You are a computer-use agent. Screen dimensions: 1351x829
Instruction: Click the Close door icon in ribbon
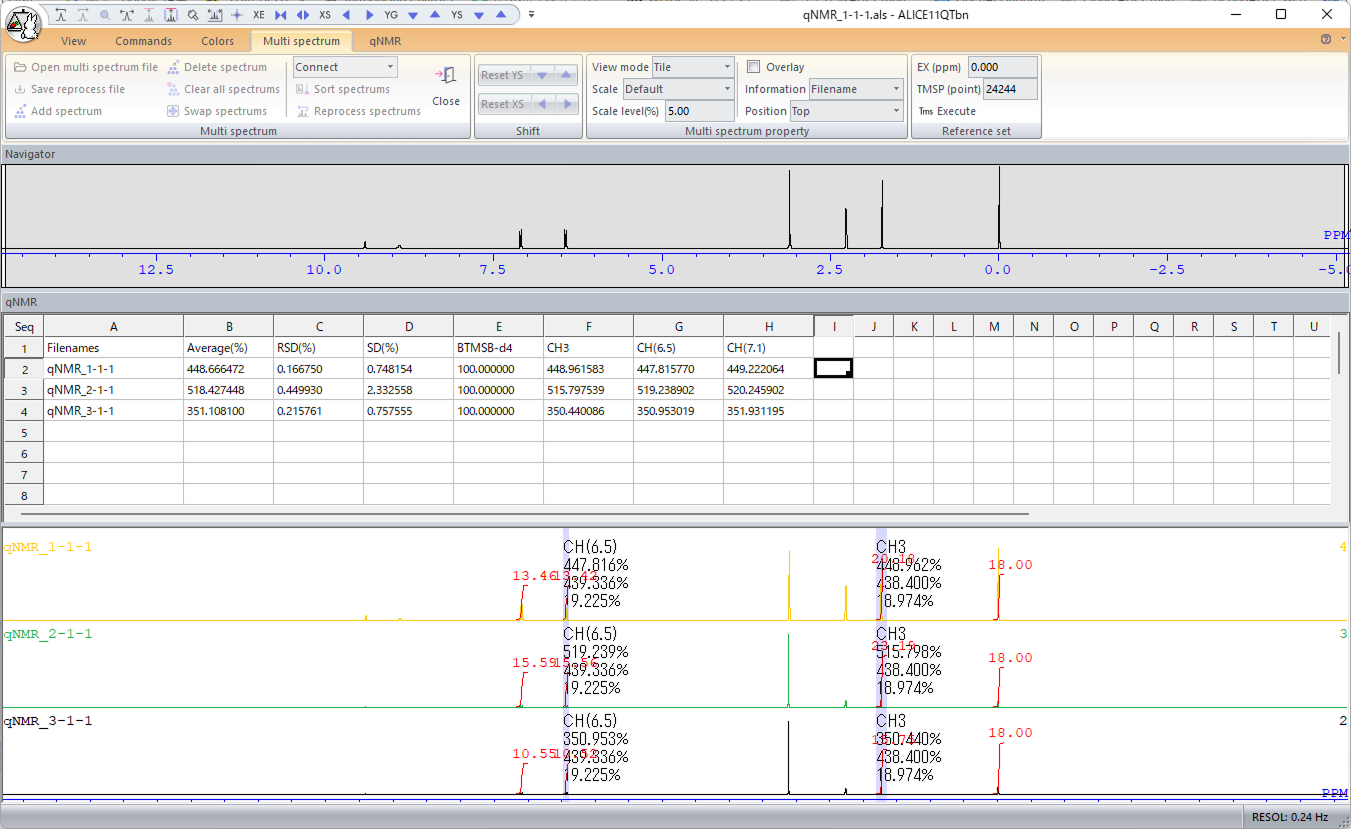[x=446, y=77]
